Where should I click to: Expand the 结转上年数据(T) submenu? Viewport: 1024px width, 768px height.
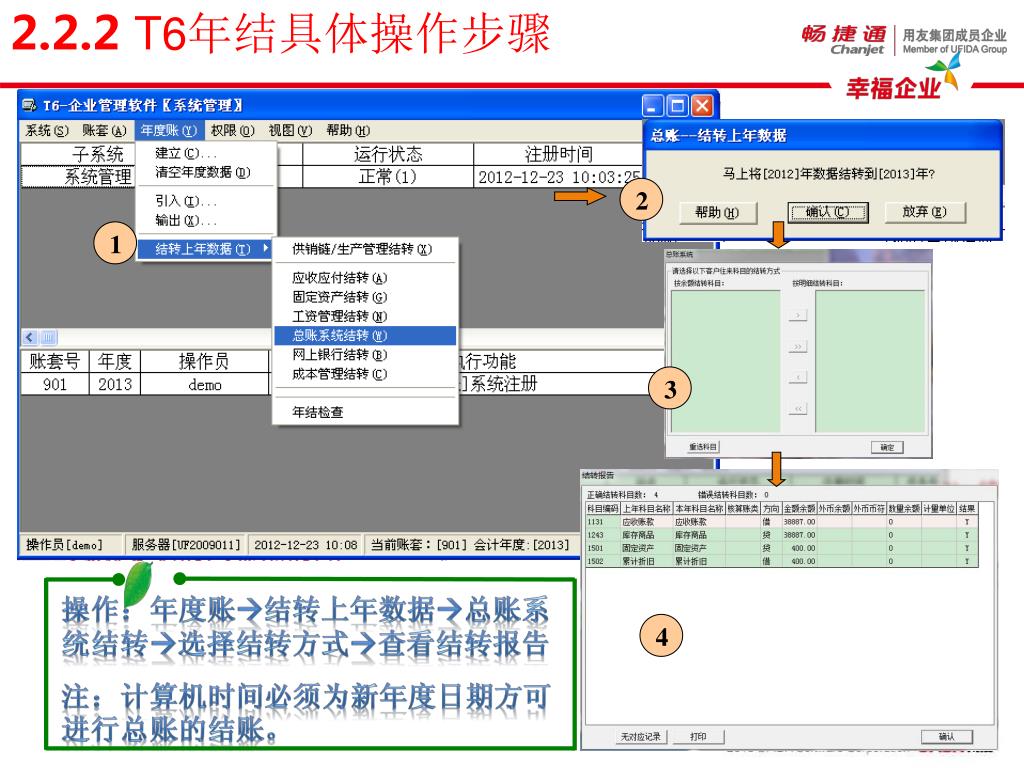coord(205,249)
